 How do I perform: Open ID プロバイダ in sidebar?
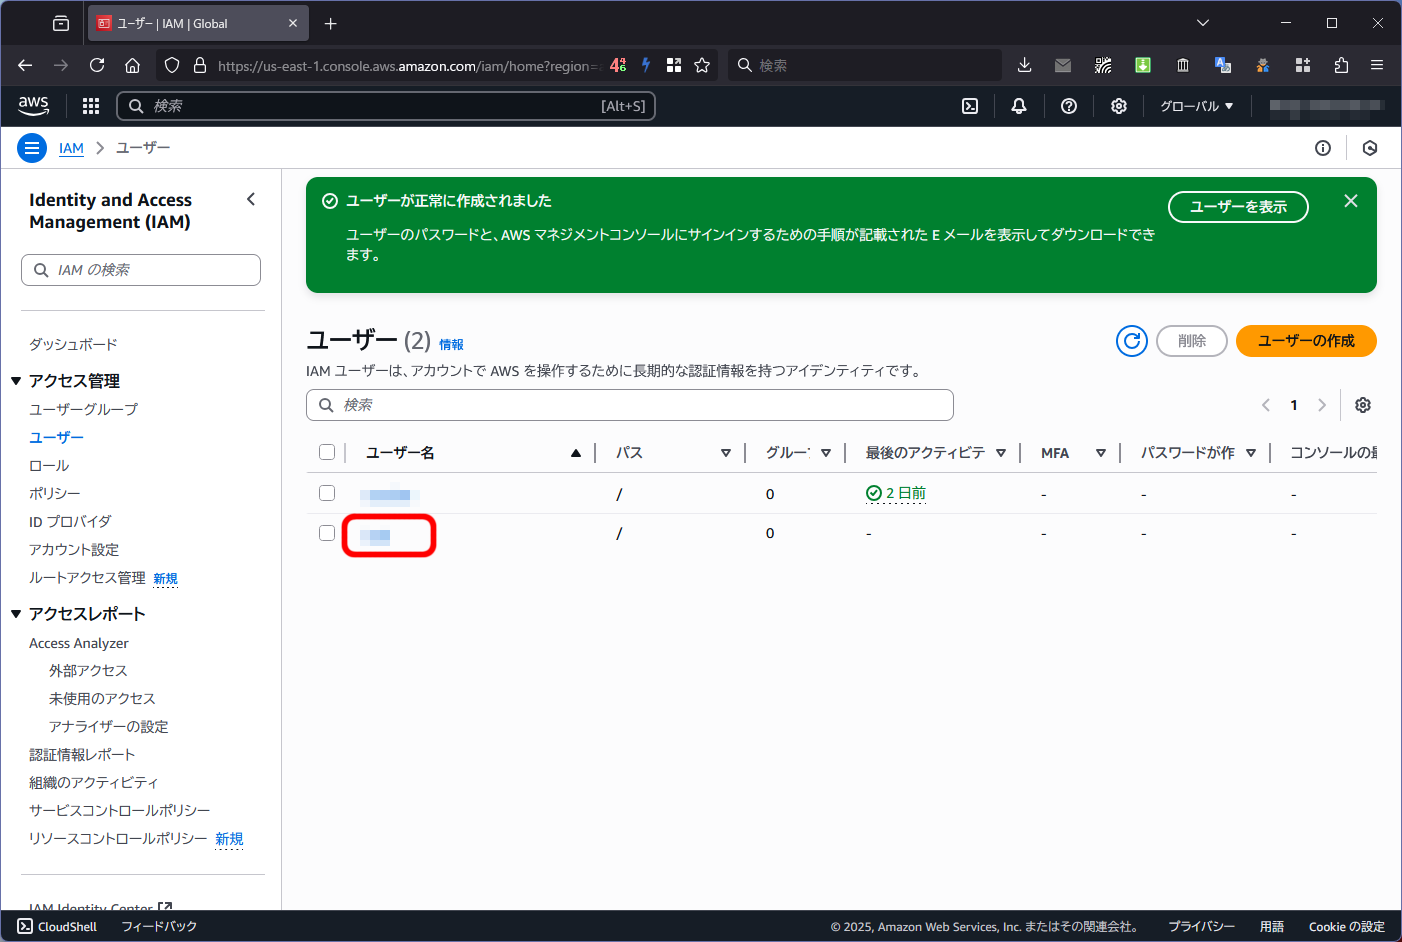coord(70,521)
